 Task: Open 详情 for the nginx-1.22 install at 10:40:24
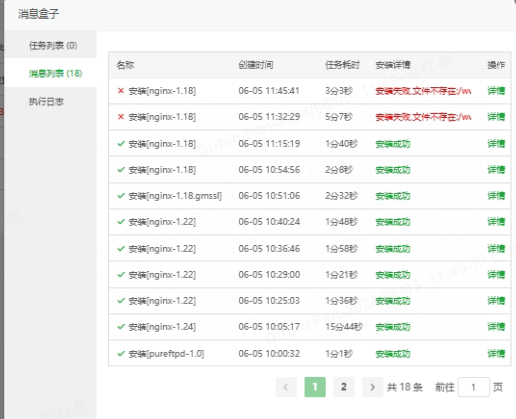tap(496, 222)
